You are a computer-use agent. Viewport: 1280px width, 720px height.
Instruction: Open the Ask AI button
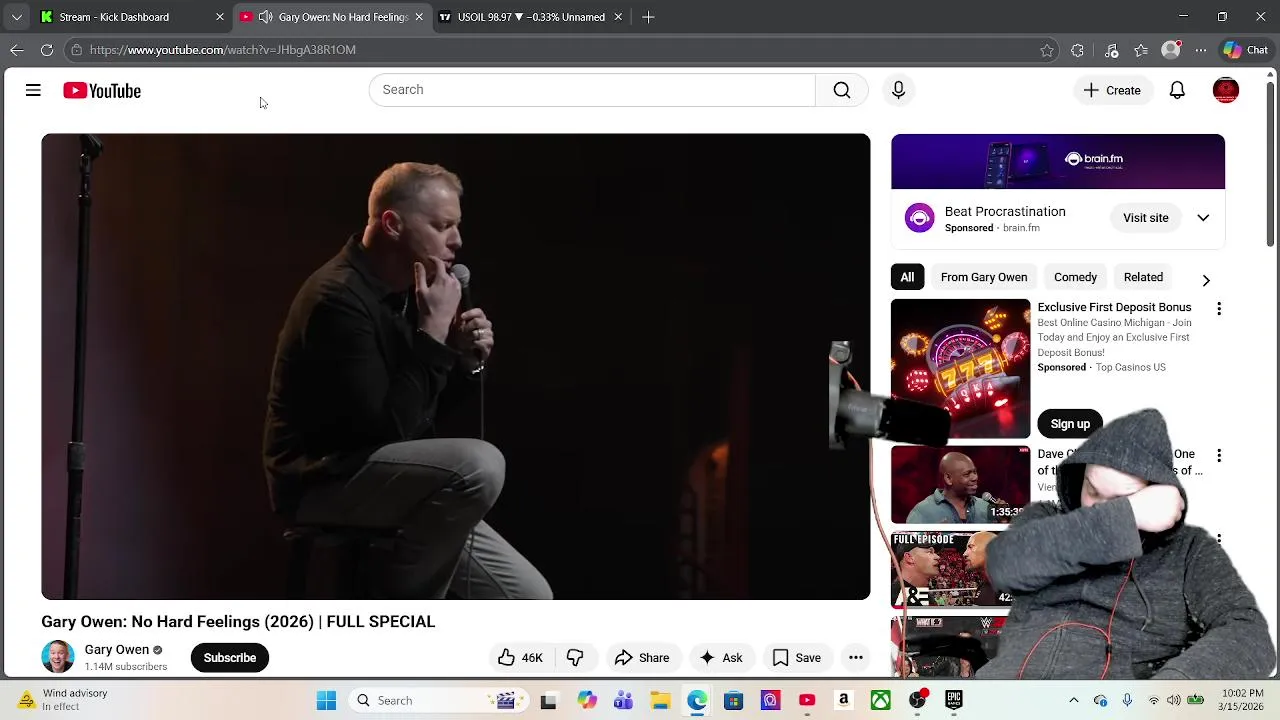click(721, 657)
